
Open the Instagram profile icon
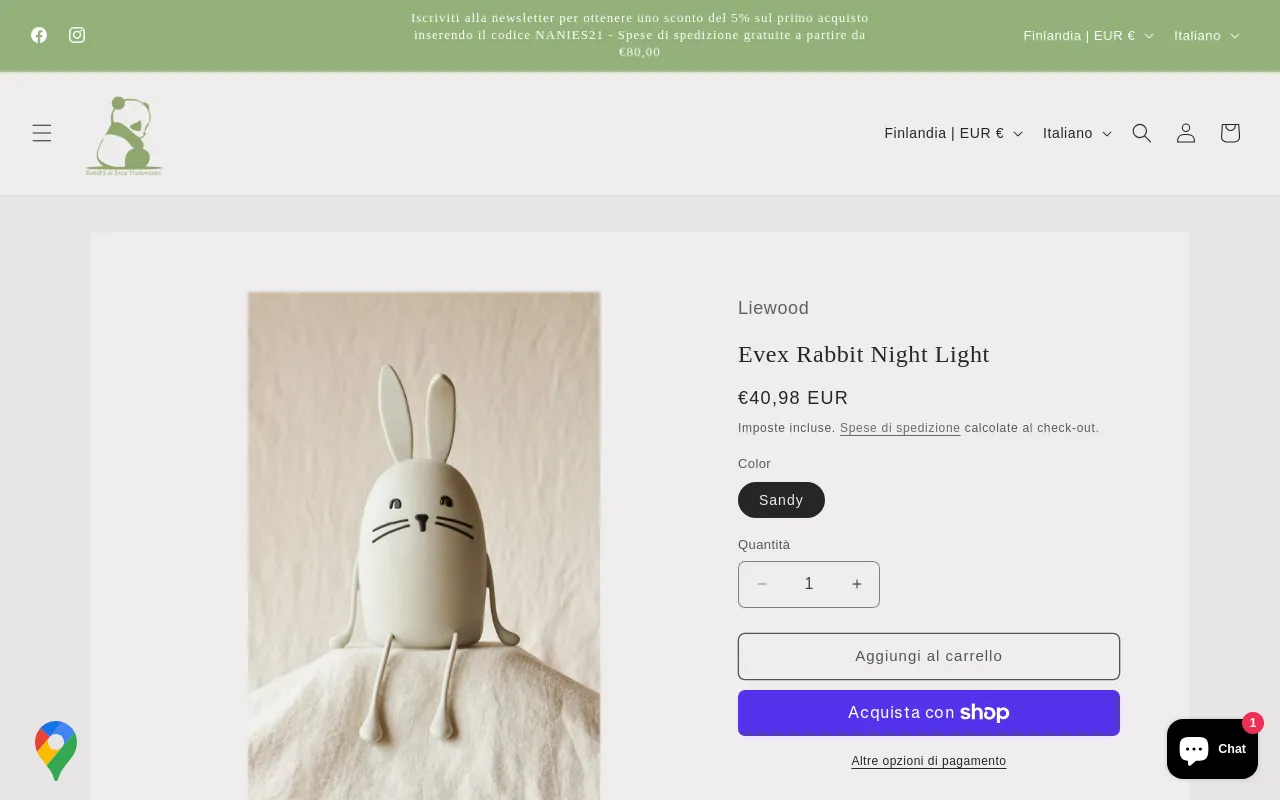(x=77, y=35)
